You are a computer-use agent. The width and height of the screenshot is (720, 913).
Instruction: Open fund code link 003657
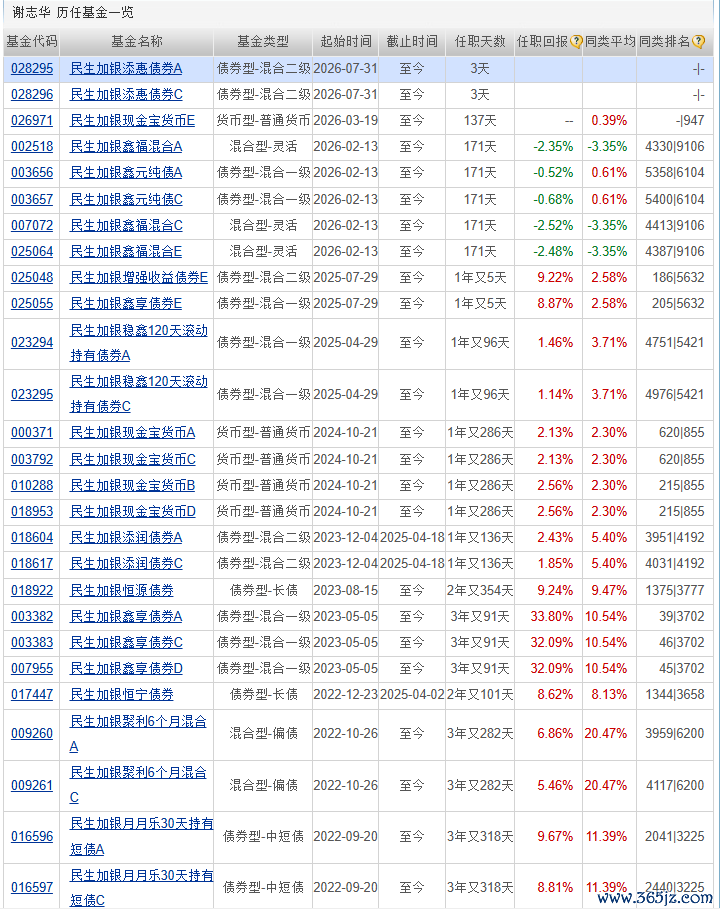[x=32, y=200]
